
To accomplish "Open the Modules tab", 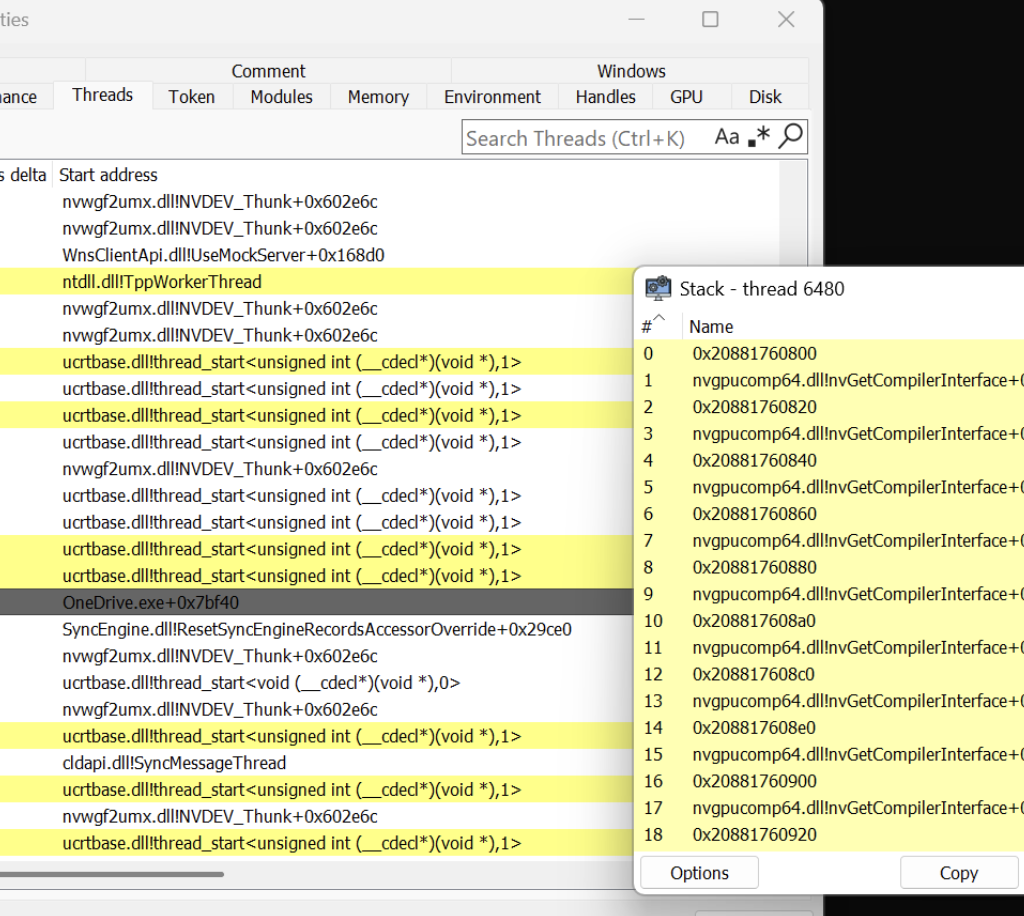I will 281,97.
